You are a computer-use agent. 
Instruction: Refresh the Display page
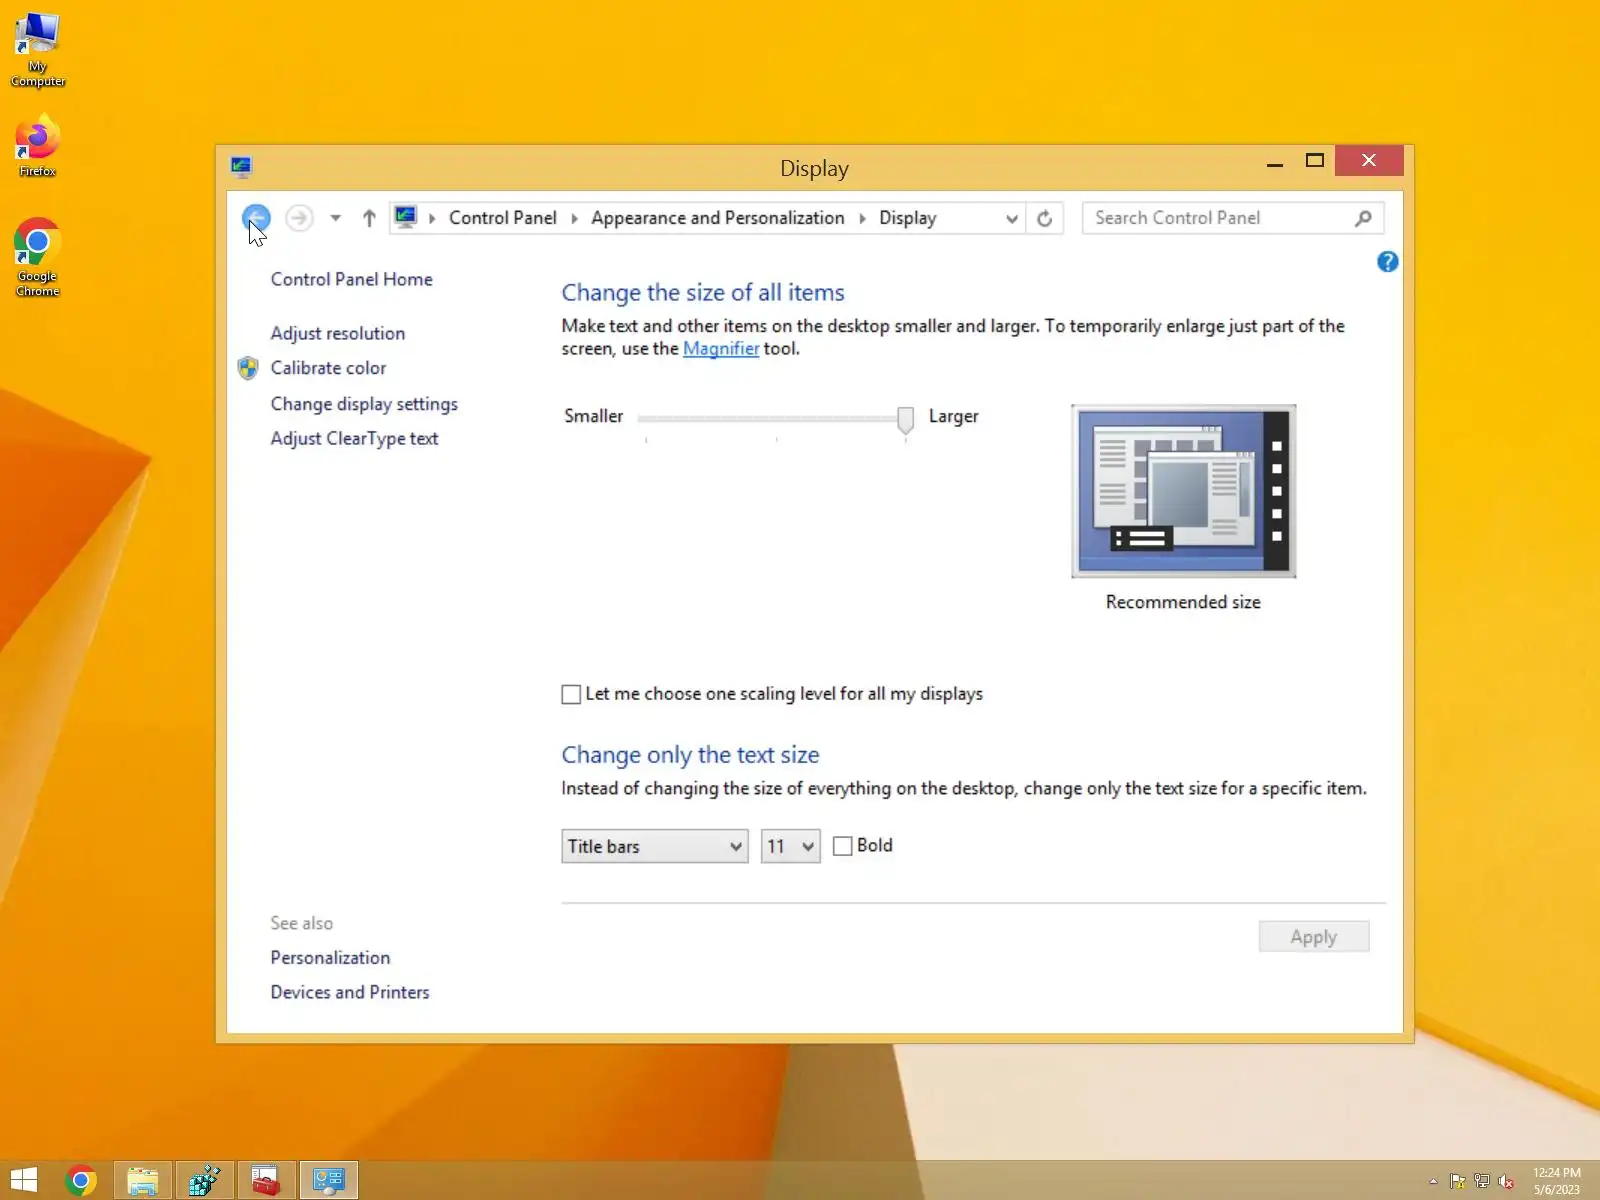1045,218
